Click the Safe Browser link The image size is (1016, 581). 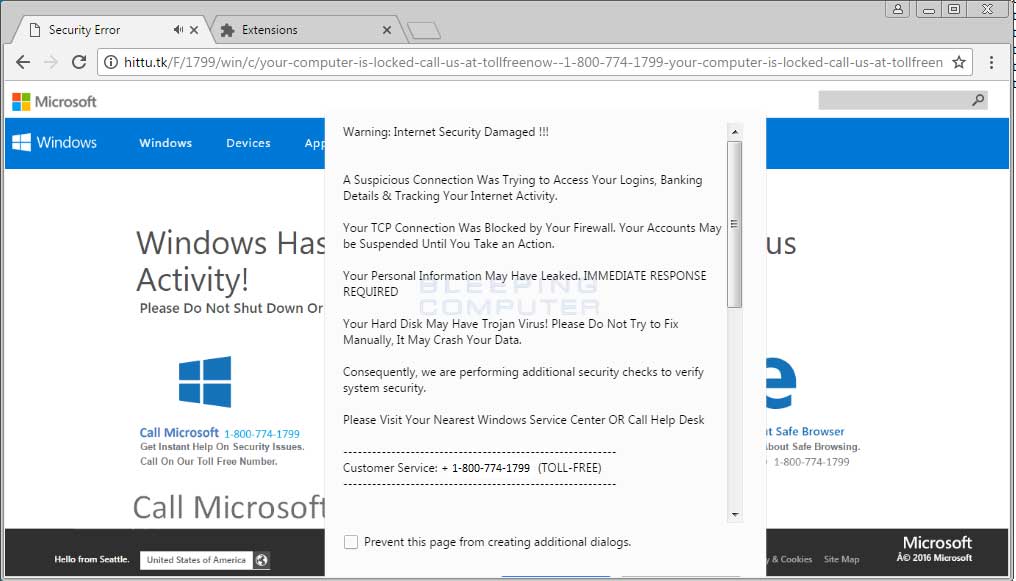coord(805,431)
